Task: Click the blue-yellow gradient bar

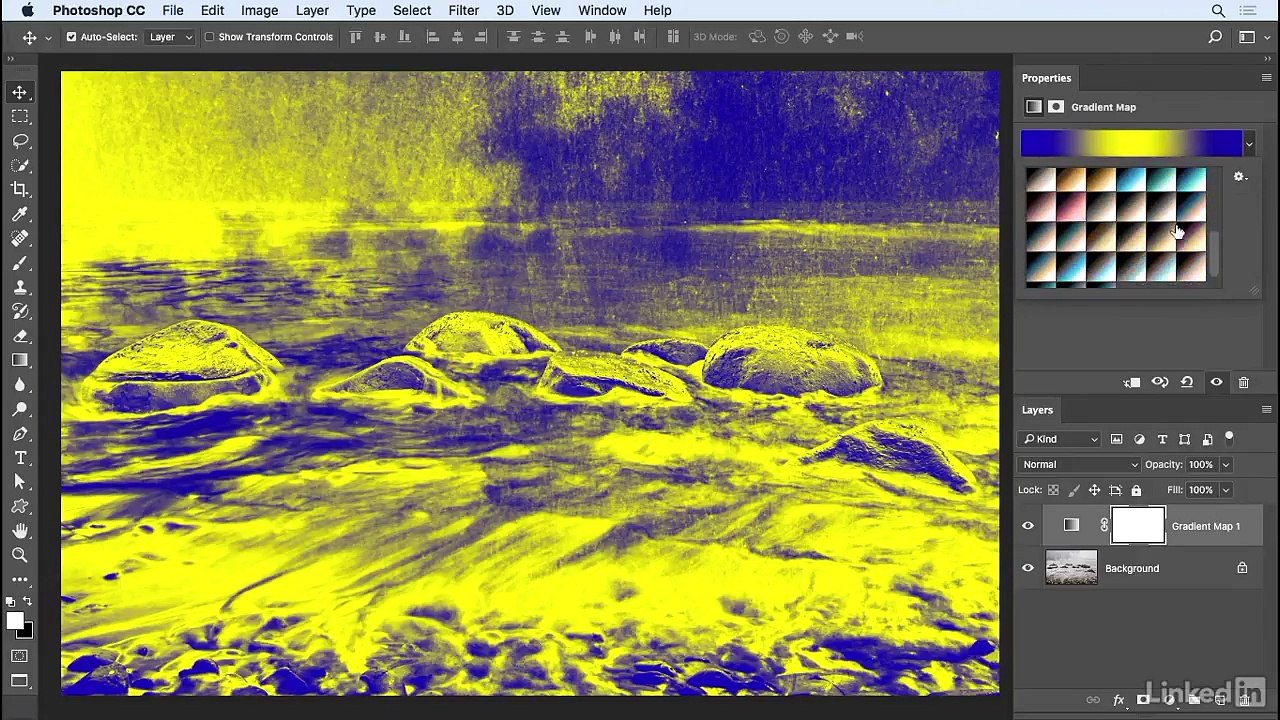Action: pos(1131,145)
